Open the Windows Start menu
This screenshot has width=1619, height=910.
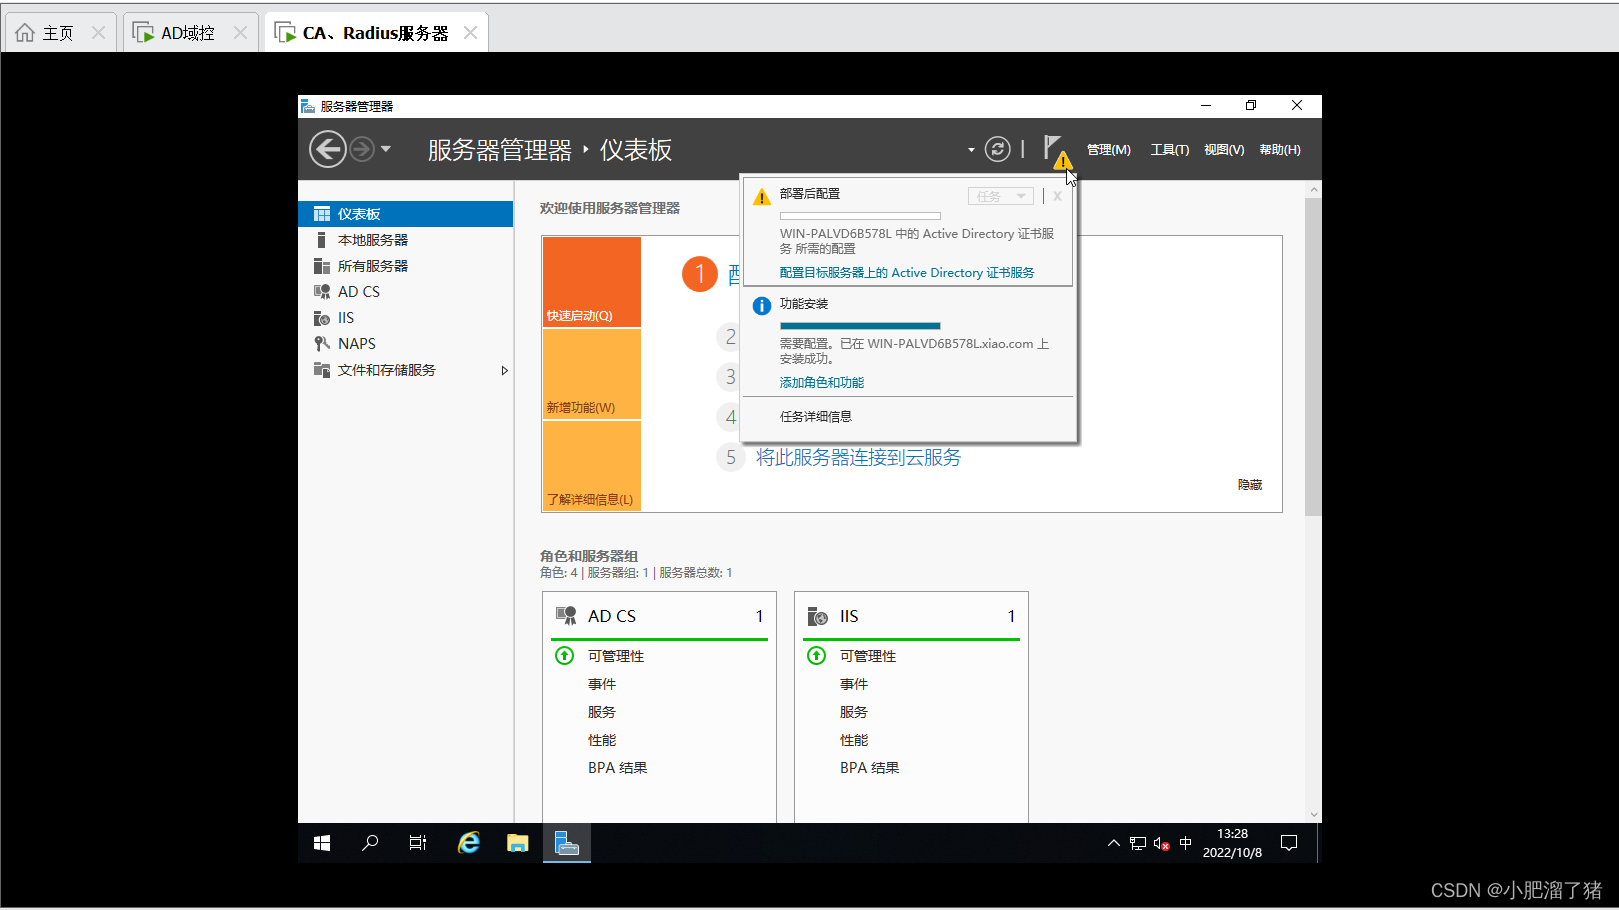tap(322, 844)
